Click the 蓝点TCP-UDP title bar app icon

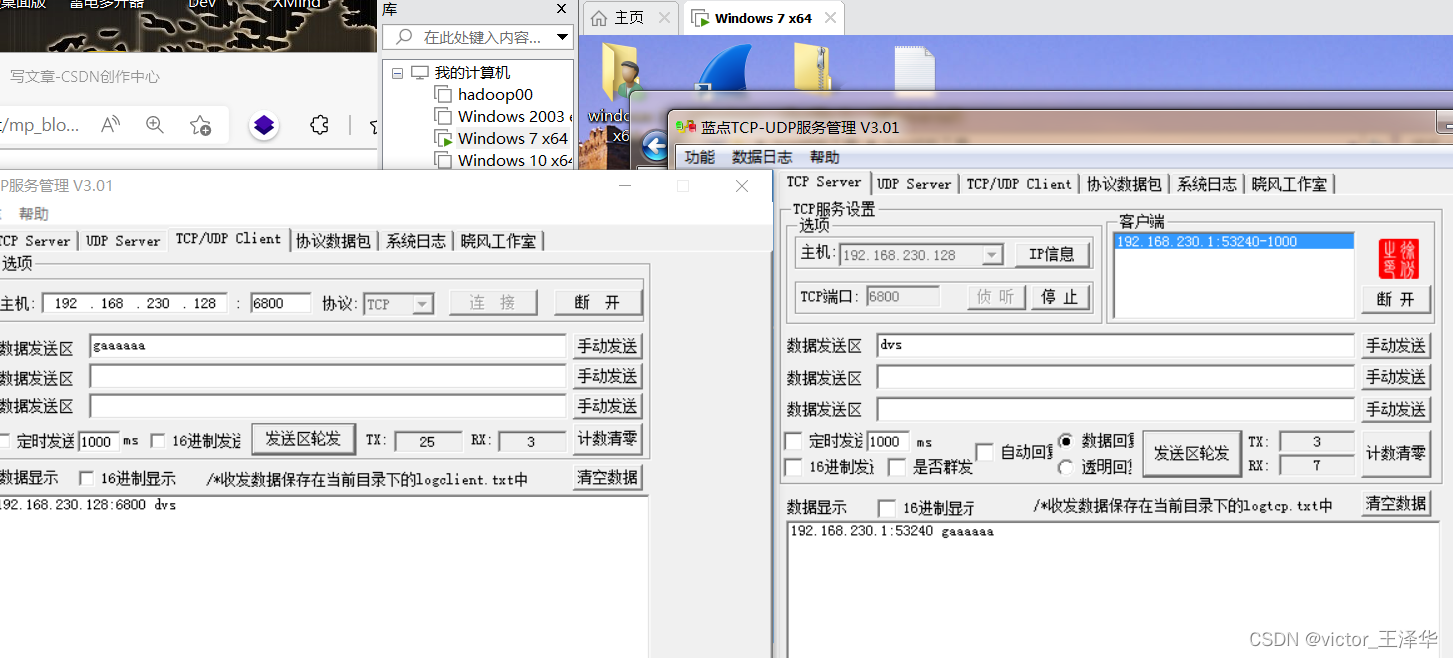point(686,127)
